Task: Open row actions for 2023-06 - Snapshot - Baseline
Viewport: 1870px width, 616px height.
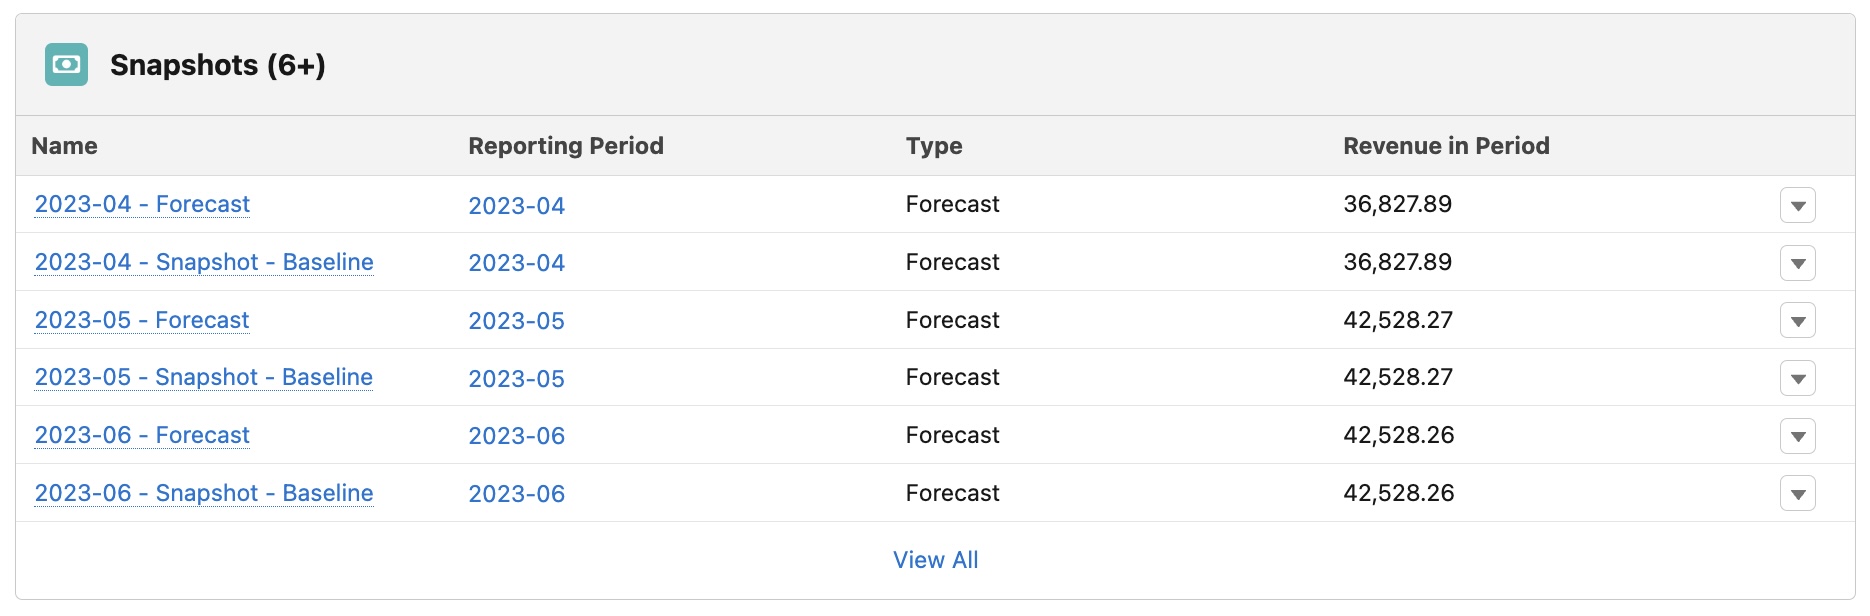Action: tap(1798, 493)
